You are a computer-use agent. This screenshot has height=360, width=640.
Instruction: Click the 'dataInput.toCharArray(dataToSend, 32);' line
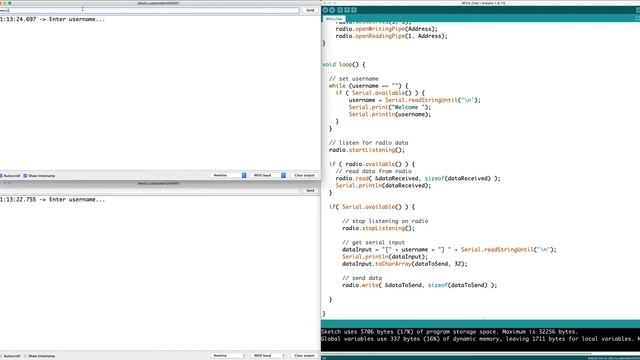[404, 264]
